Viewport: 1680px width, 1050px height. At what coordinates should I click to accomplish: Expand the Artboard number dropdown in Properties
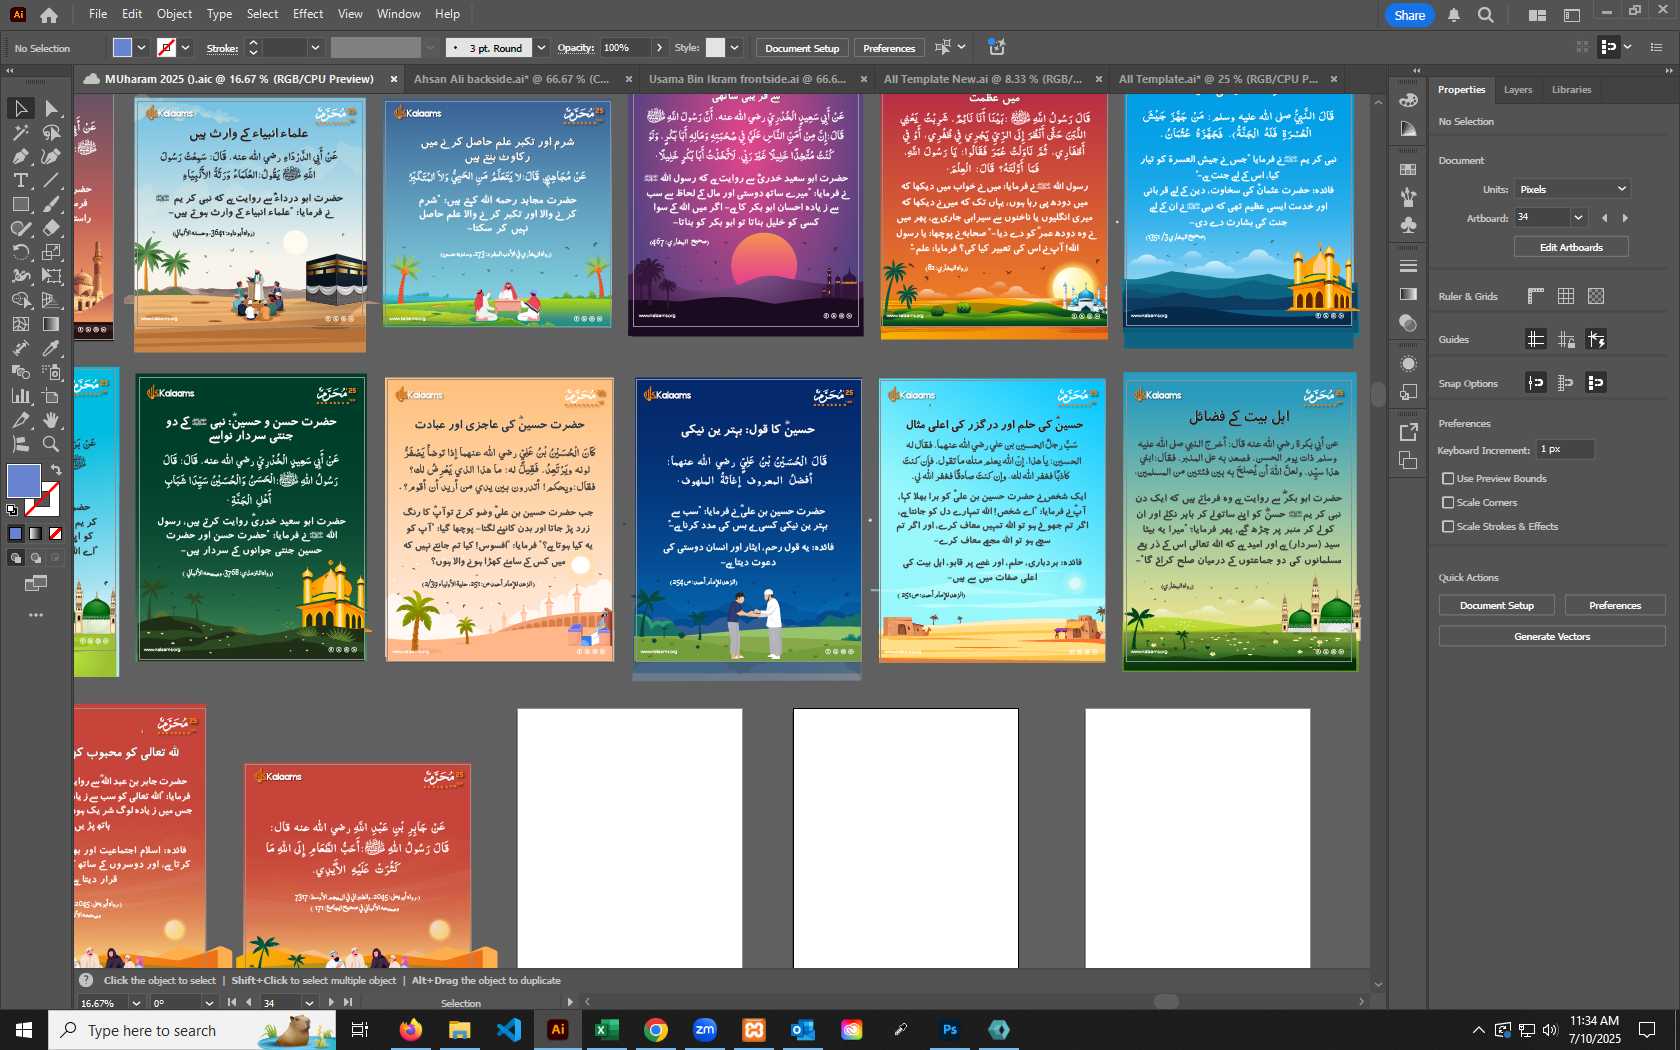(1578, 218)
